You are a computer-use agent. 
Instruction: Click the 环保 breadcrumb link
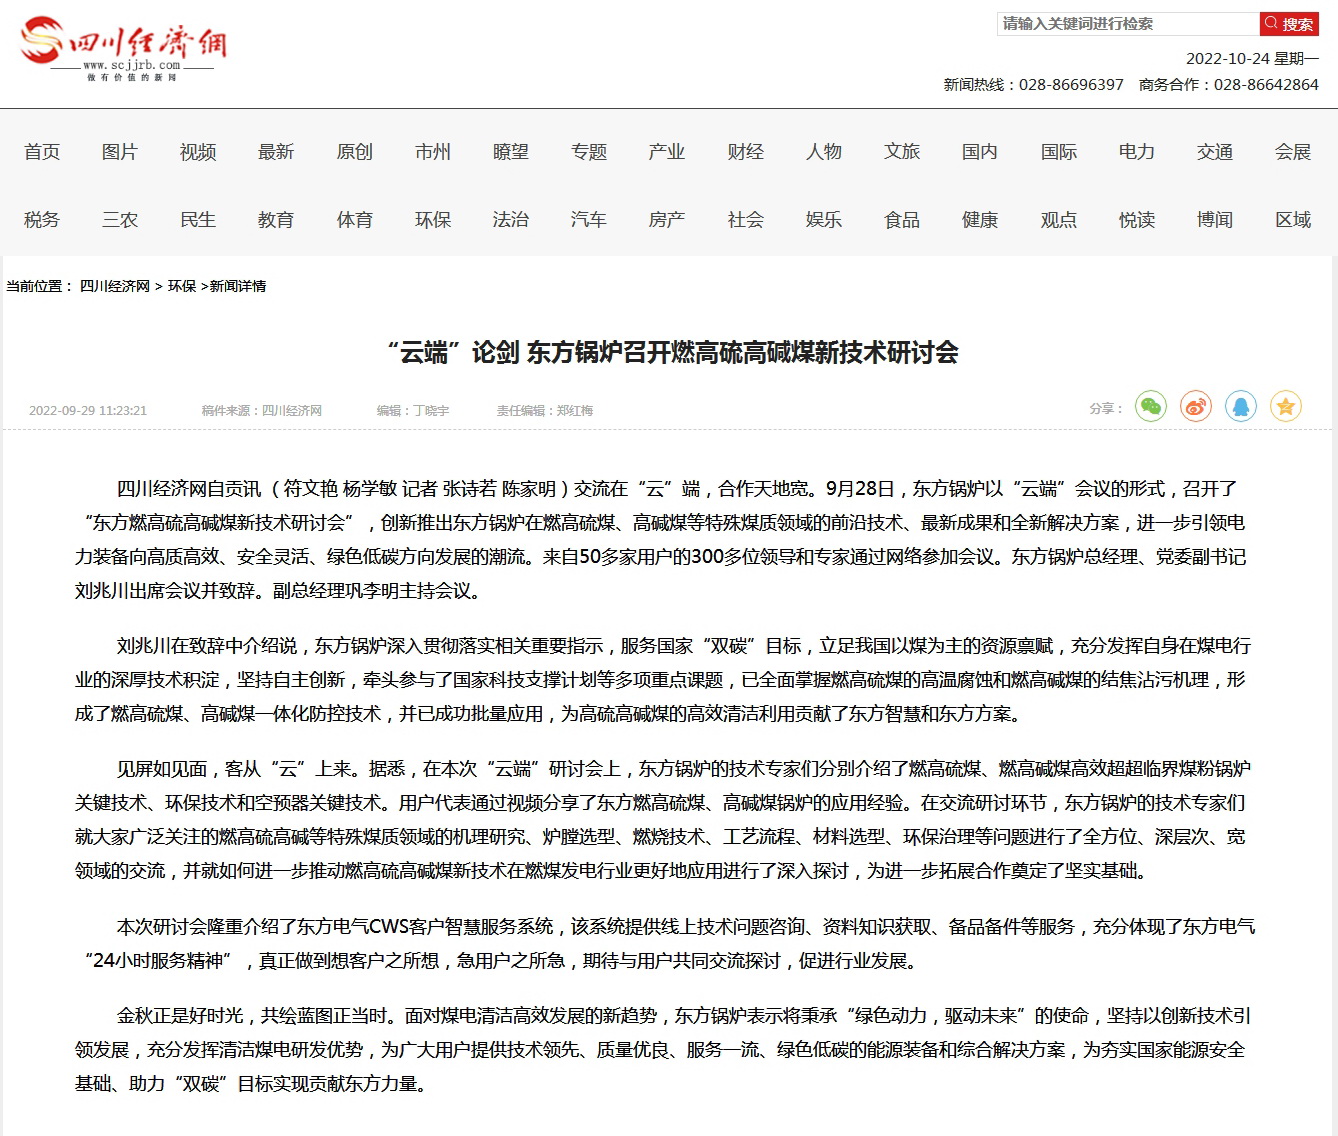tap(182, 286)
